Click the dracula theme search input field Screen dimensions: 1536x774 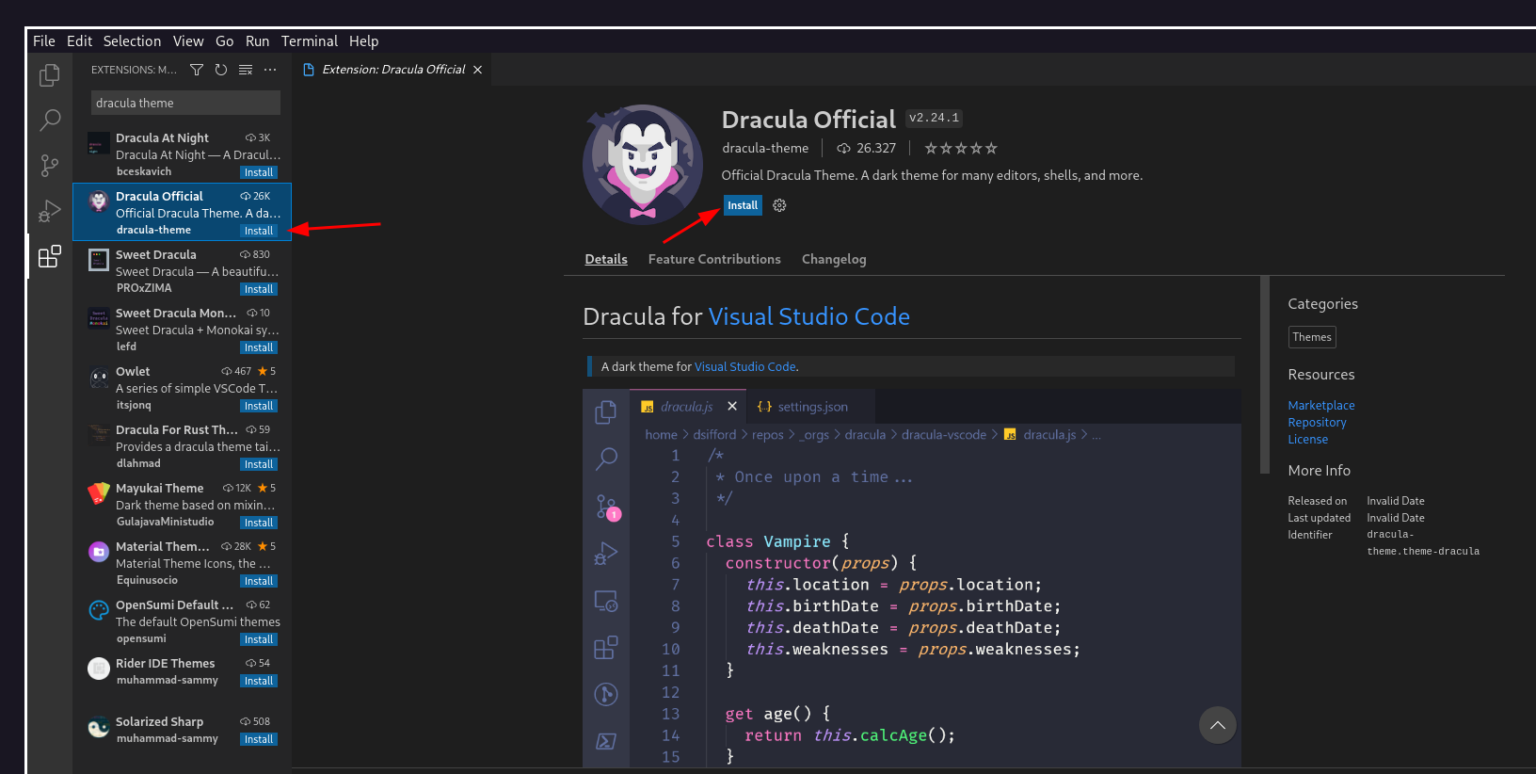pyautogui.click(x=185, y=102)
